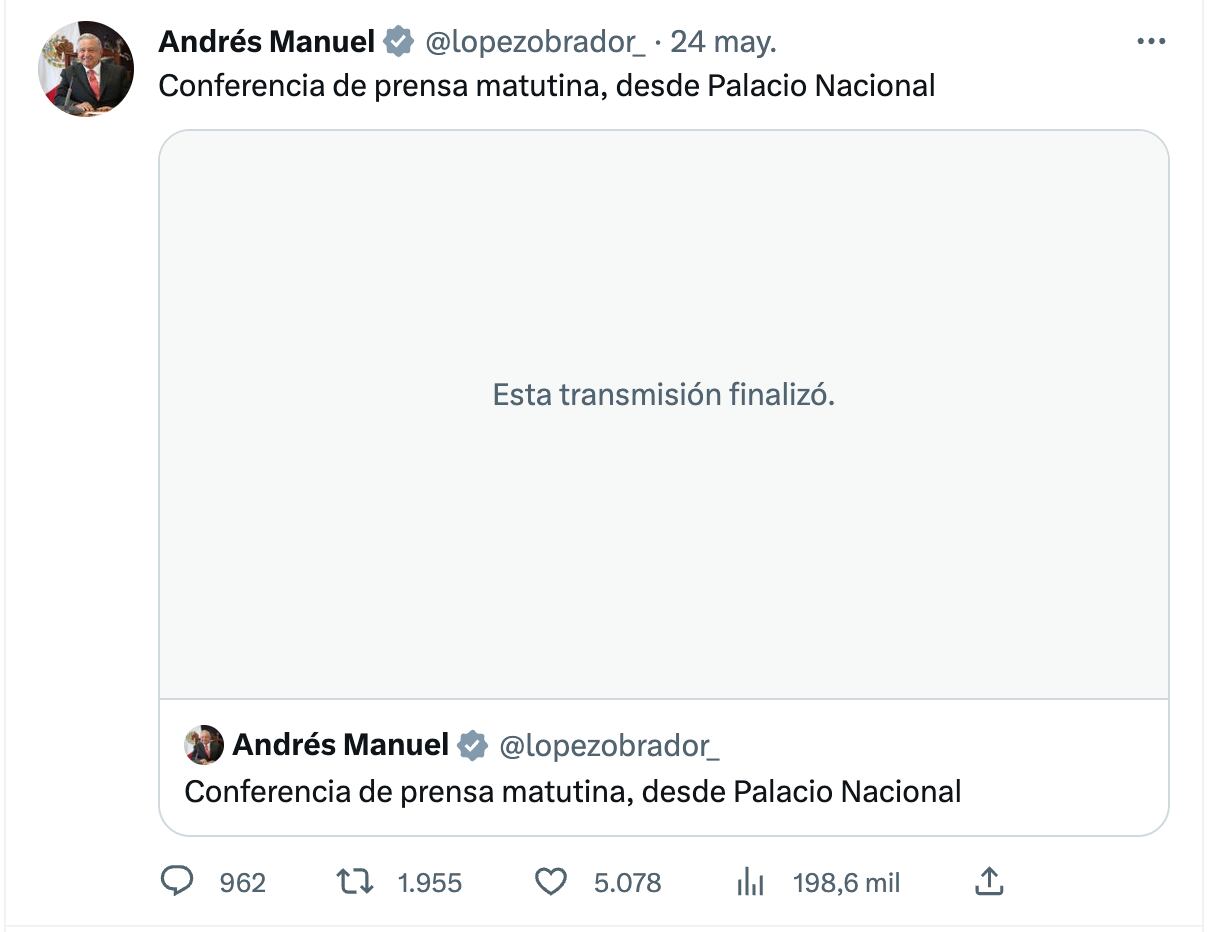
Task: Open the view analytics bar chart icon
Action: point(748,882)
